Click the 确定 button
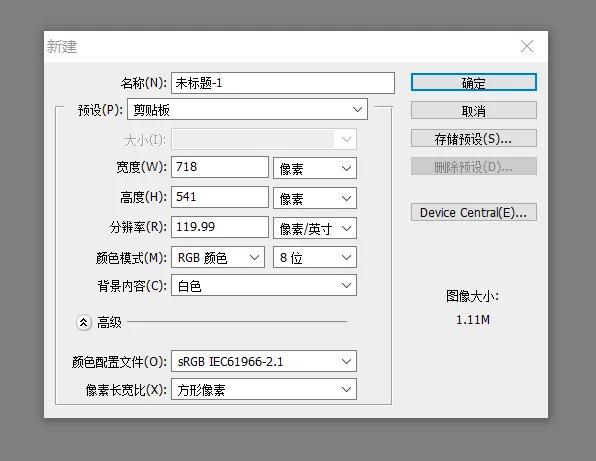596x461 pixels. pyautogui.click(x=474, y=82)
